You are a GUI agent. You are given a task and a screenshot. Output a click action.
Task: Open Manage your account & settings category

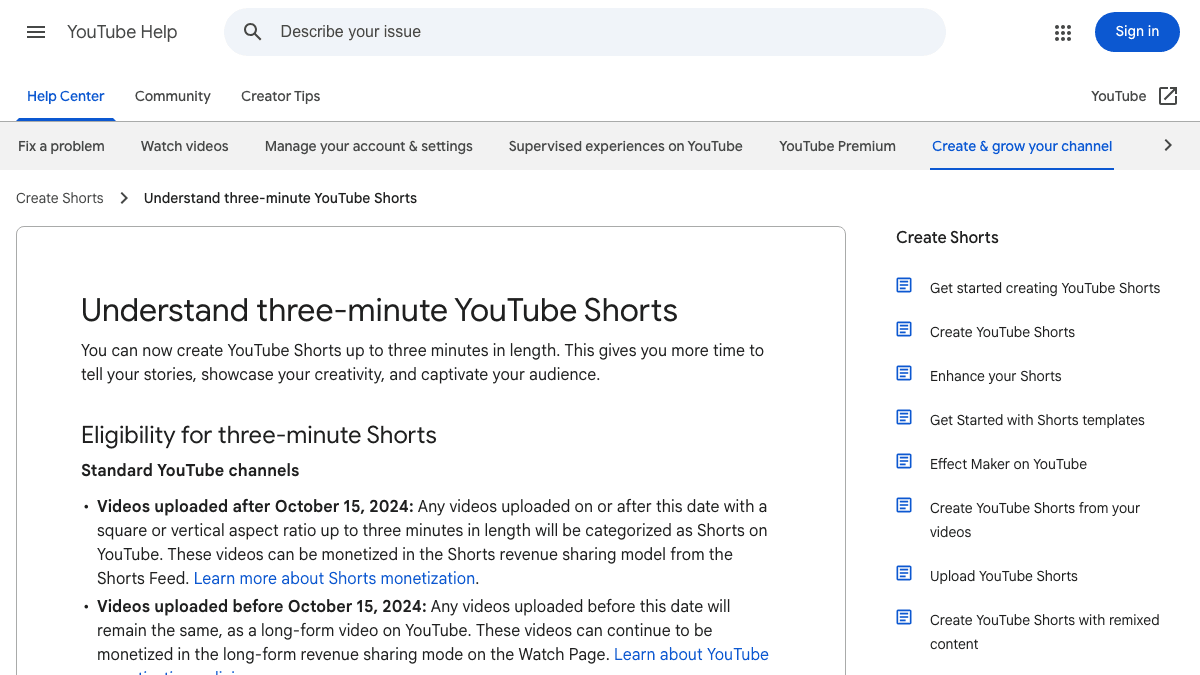click(369, 146)
